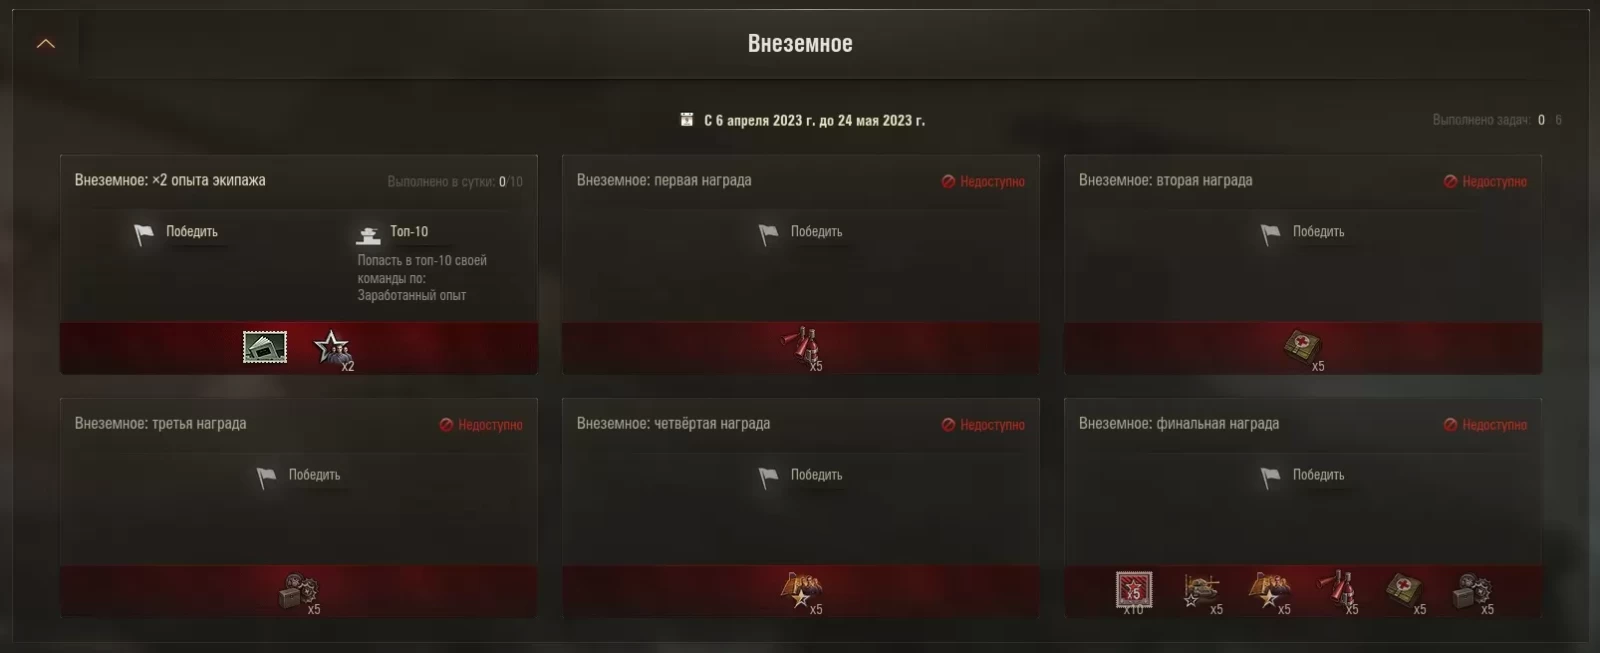Click the calendar icon next to the event dates
Screen dimensions: 1600x653
(687, 120)
